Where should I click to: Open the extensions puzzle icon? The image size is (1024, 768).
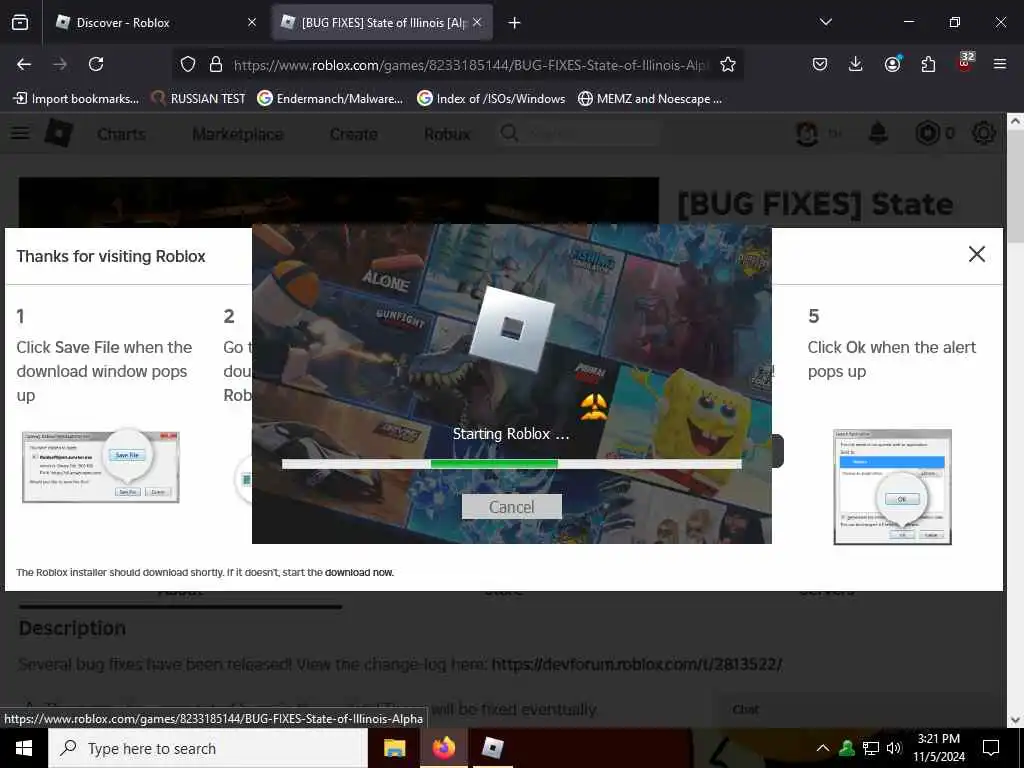tap(928, 64)
